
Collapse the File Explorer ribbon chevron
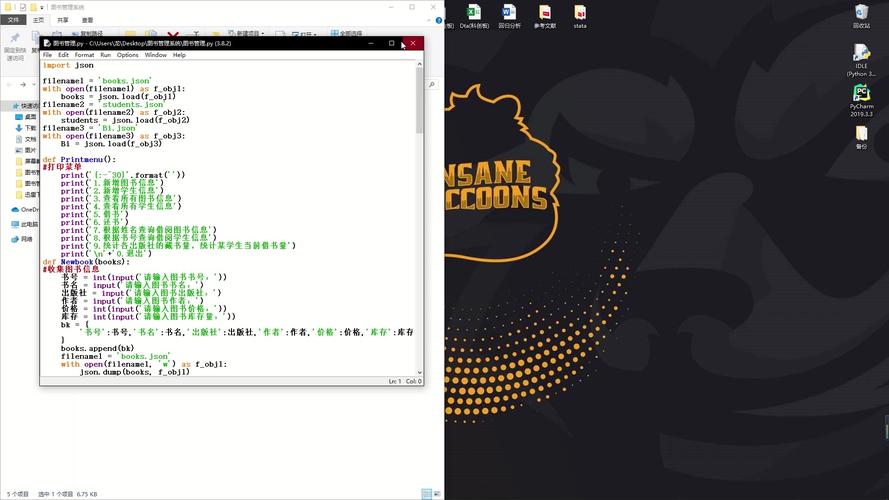click(x=429, y=20)
